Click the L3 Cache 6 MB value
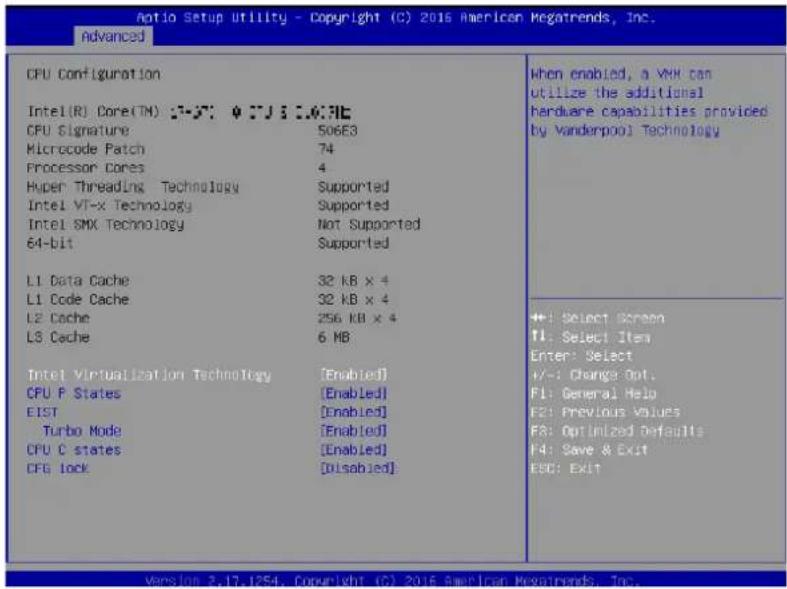787x589 pixels. [x=333, y=337]
